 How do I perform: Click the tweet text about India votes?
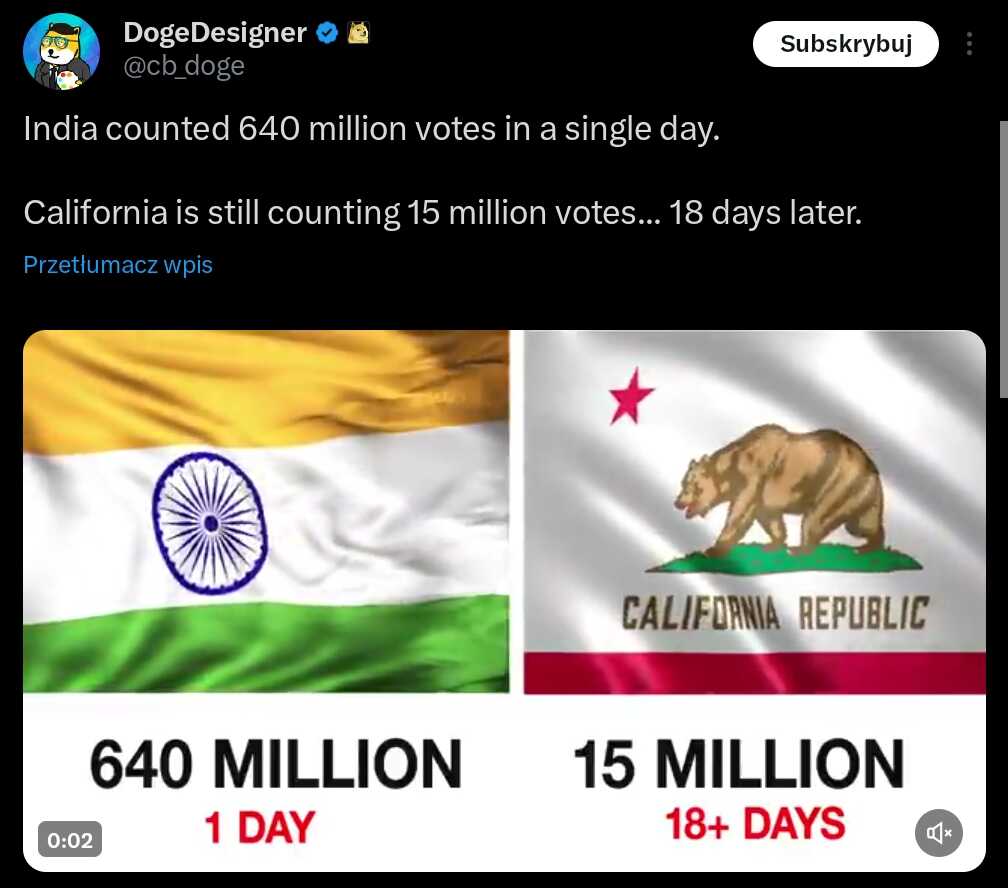(x=372, y=128)
